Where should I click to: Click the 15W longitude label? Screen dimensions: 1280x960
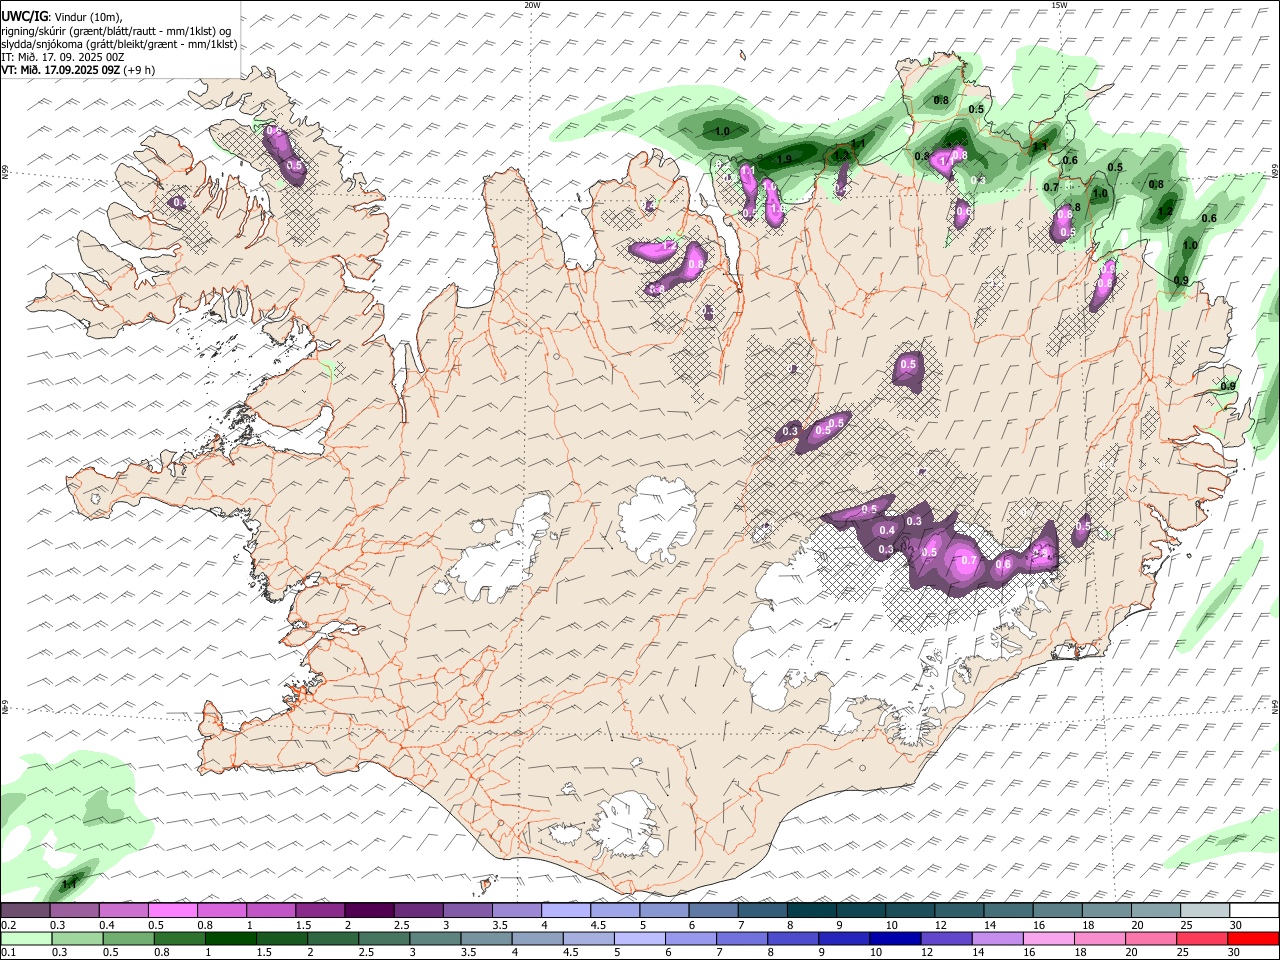click(x=1059, y=5)
